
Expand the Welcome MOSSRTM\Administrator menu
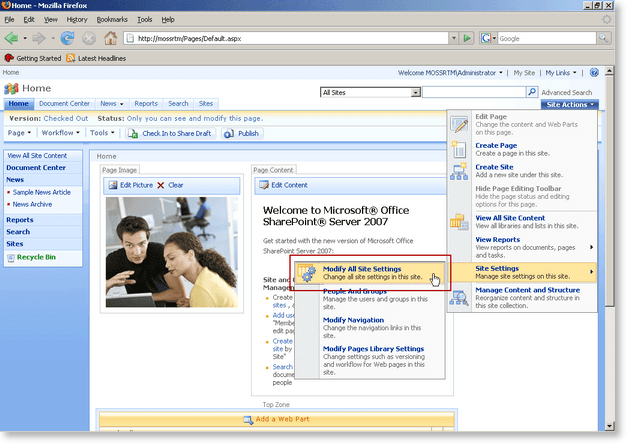pyautogui.click(x=450, y=73)
